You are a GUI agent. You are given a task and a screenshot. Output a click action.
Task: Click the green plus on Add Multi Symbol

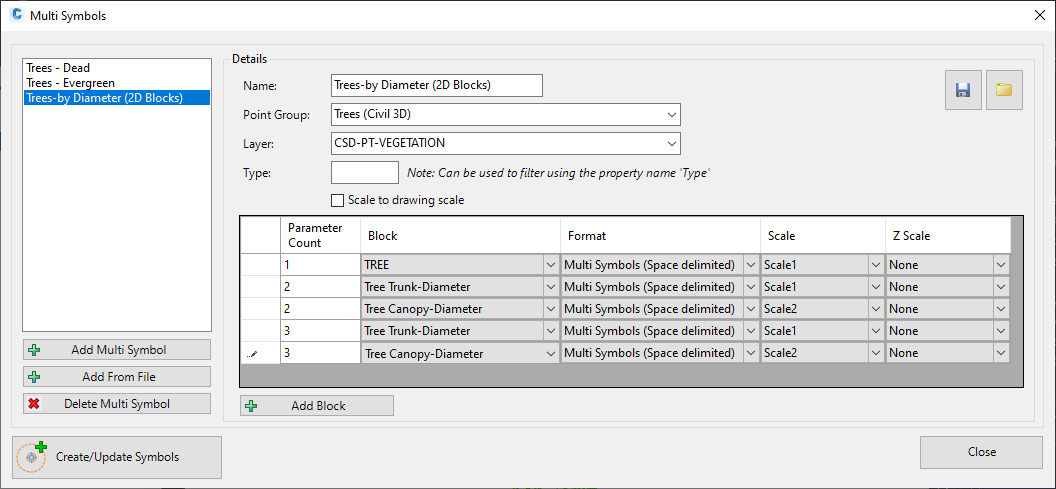[x=35, y=350]
